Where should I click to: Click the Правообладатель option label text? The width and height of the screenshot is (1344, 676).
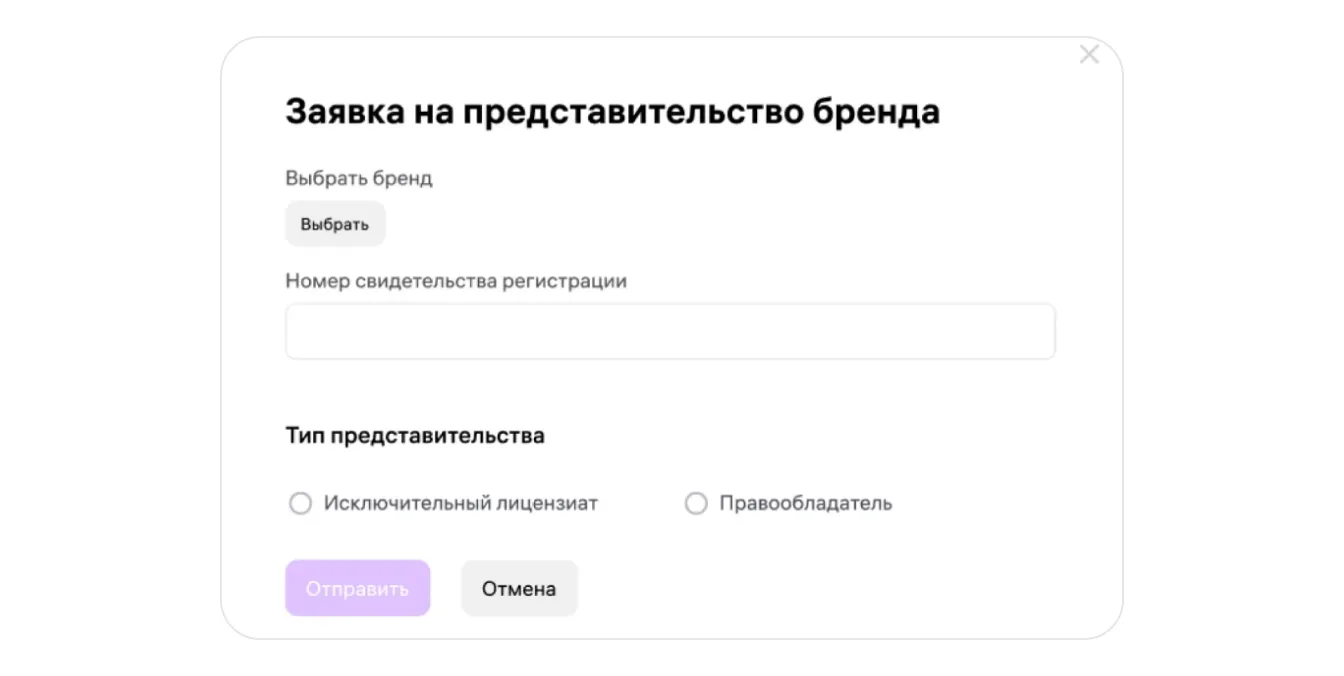pyautogui.click(x=805, y=504)
